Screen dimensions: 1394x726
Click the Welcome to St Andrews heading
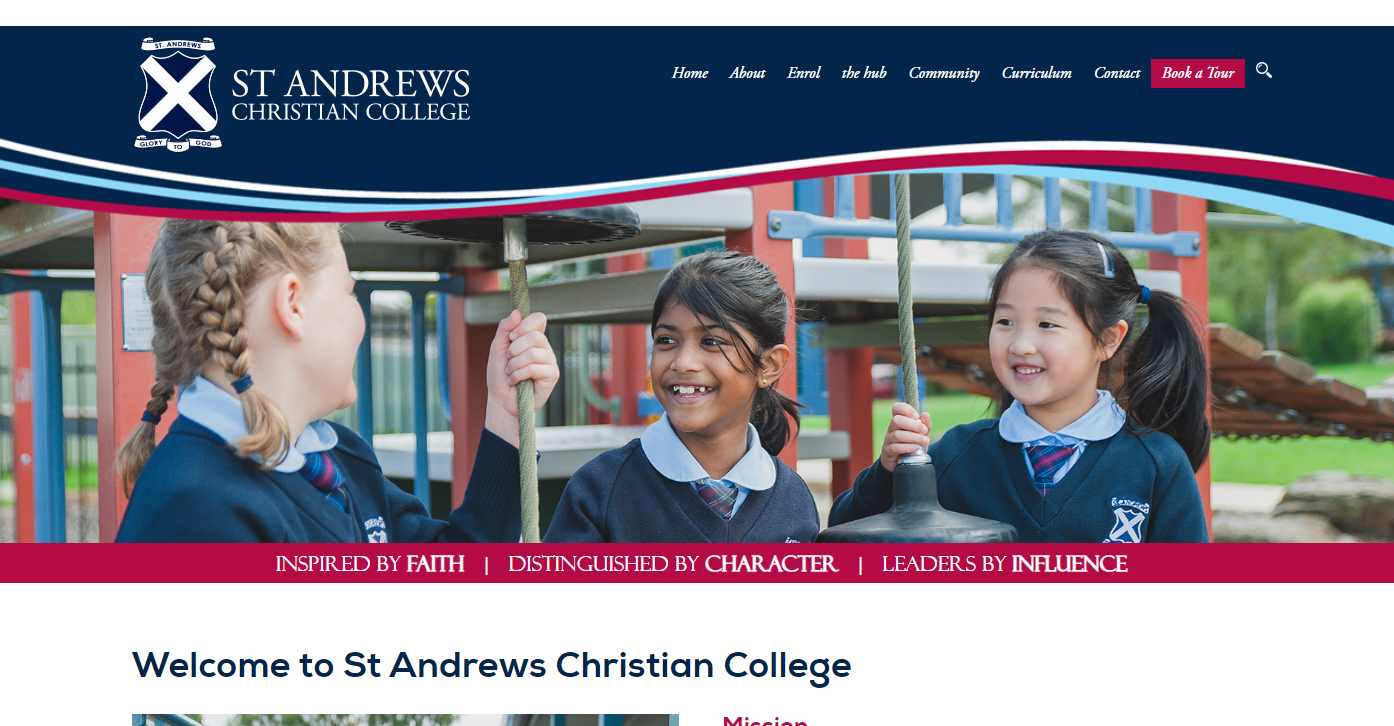click(x=492, y=665)
